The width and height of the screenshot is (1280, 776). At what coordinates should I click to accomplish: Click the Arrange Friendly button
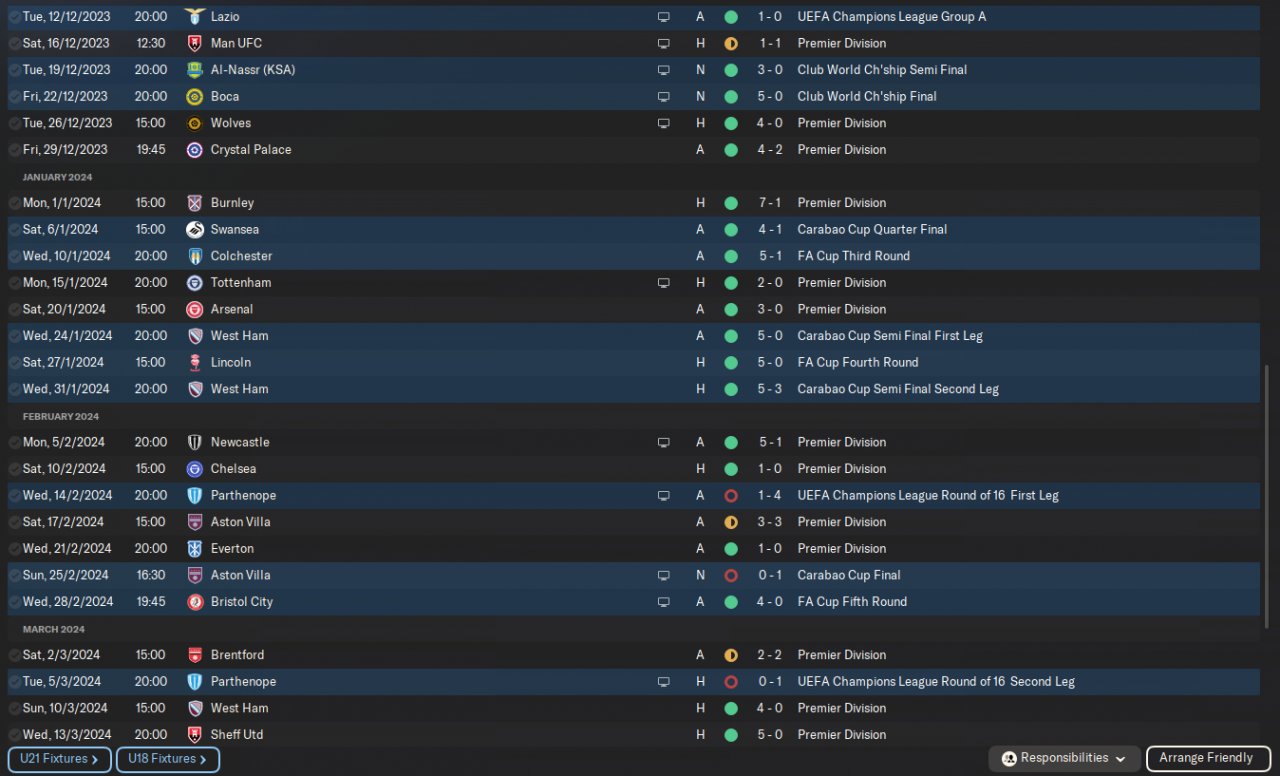pos(1207,758)
